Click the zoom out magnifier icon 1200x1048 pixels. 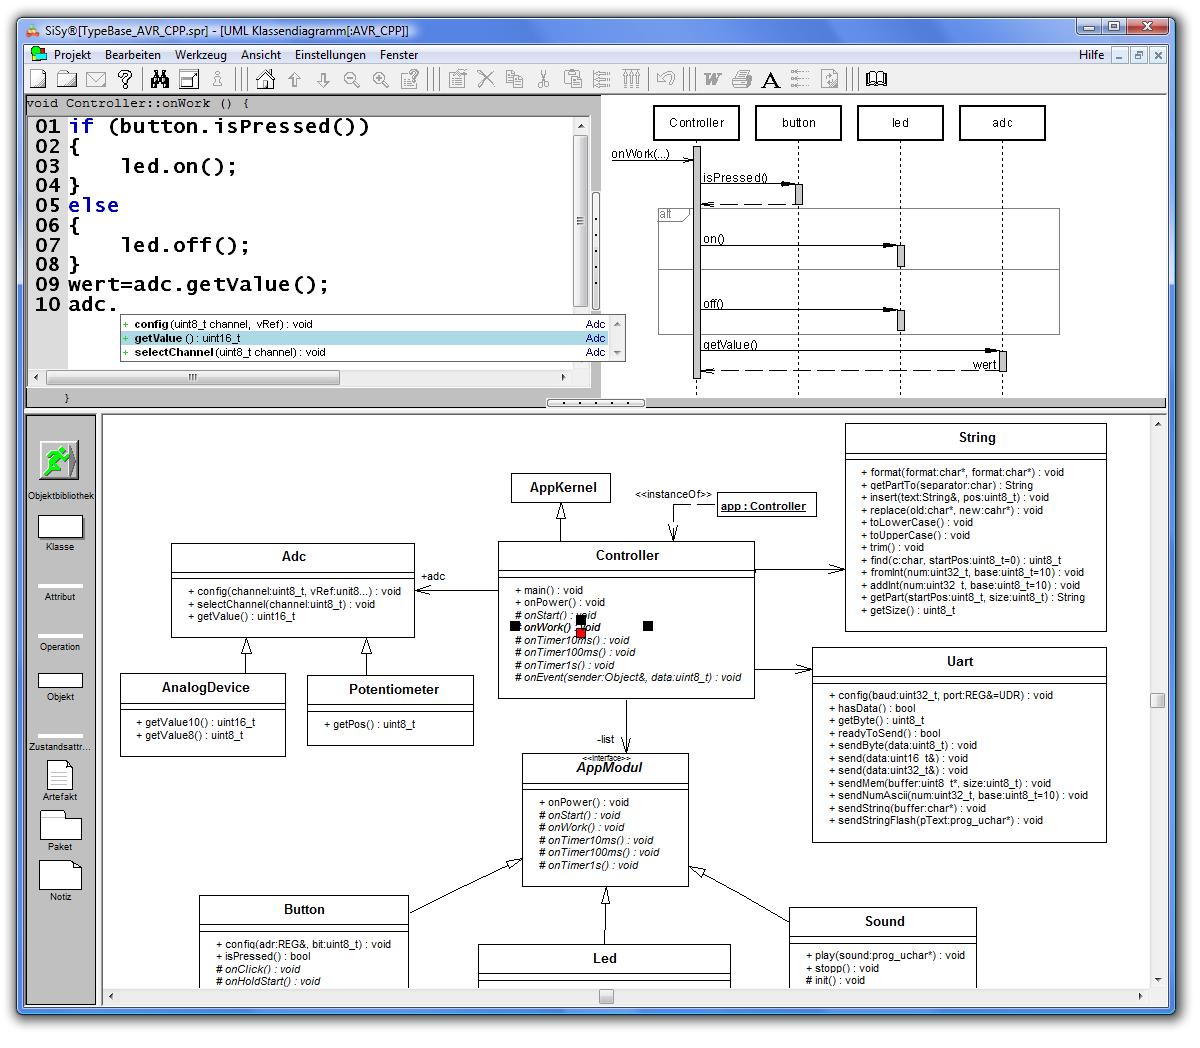352,79
